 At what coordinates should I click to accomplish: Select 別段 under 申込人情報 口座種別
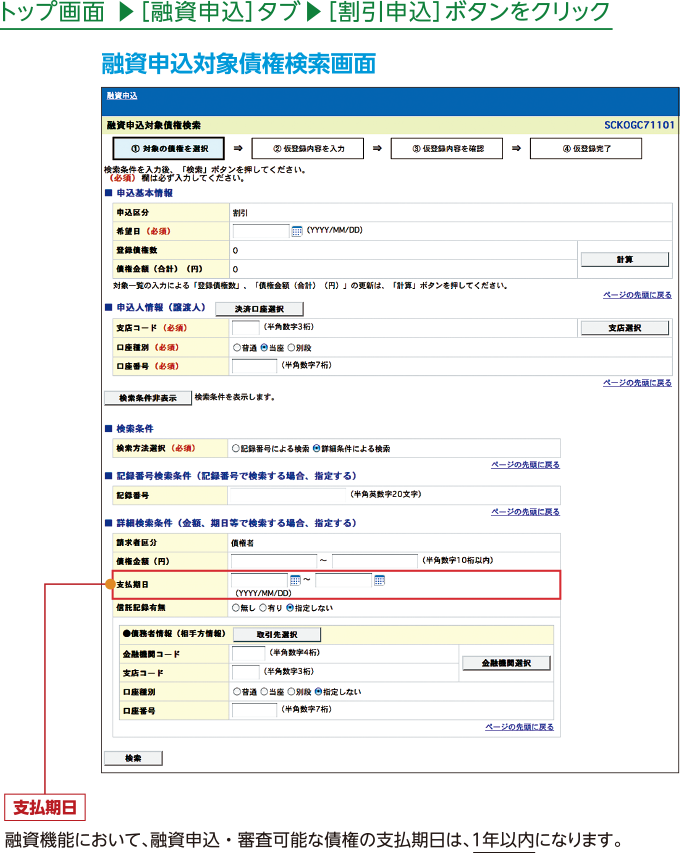pos(291,347)
